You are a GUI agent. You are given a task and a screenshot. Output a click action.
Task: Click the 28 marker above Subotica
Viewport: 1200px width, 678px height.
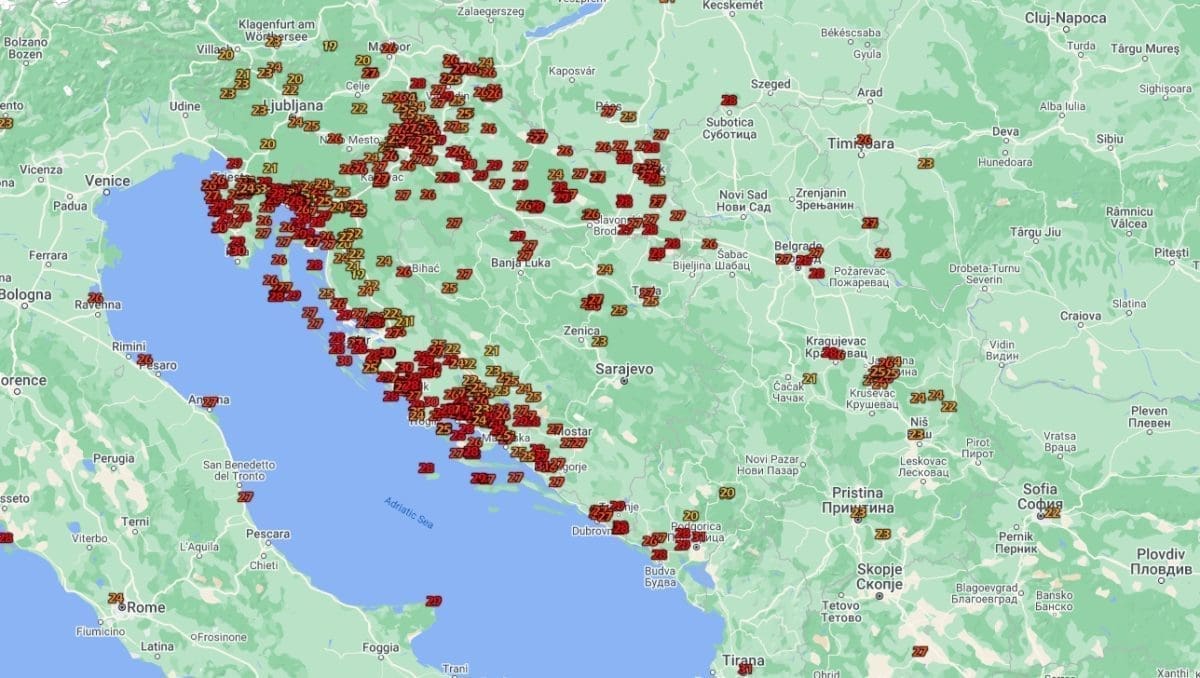click(x=728, y=100)
